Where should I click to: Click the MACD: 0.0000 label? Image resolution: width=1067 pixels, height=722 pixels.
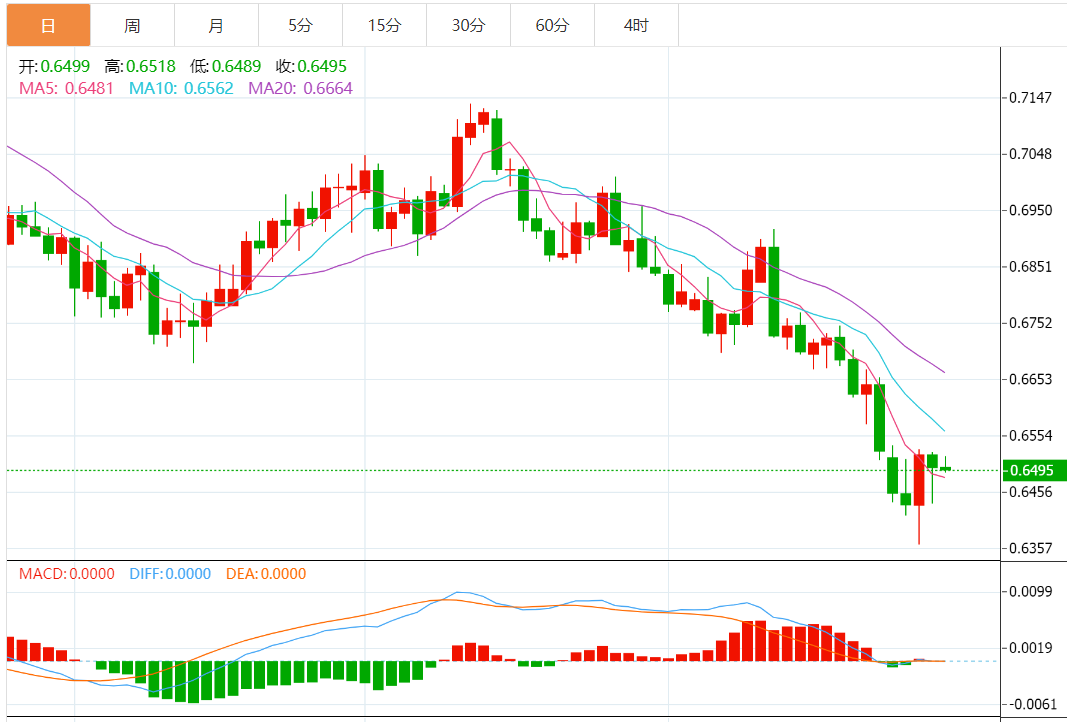pyautogui.click(x=67, y=574)
